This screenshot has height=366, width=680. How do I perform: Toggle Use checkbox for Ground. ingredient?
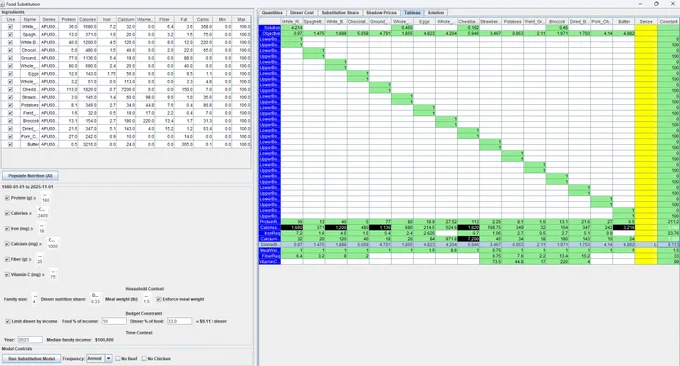10,58
